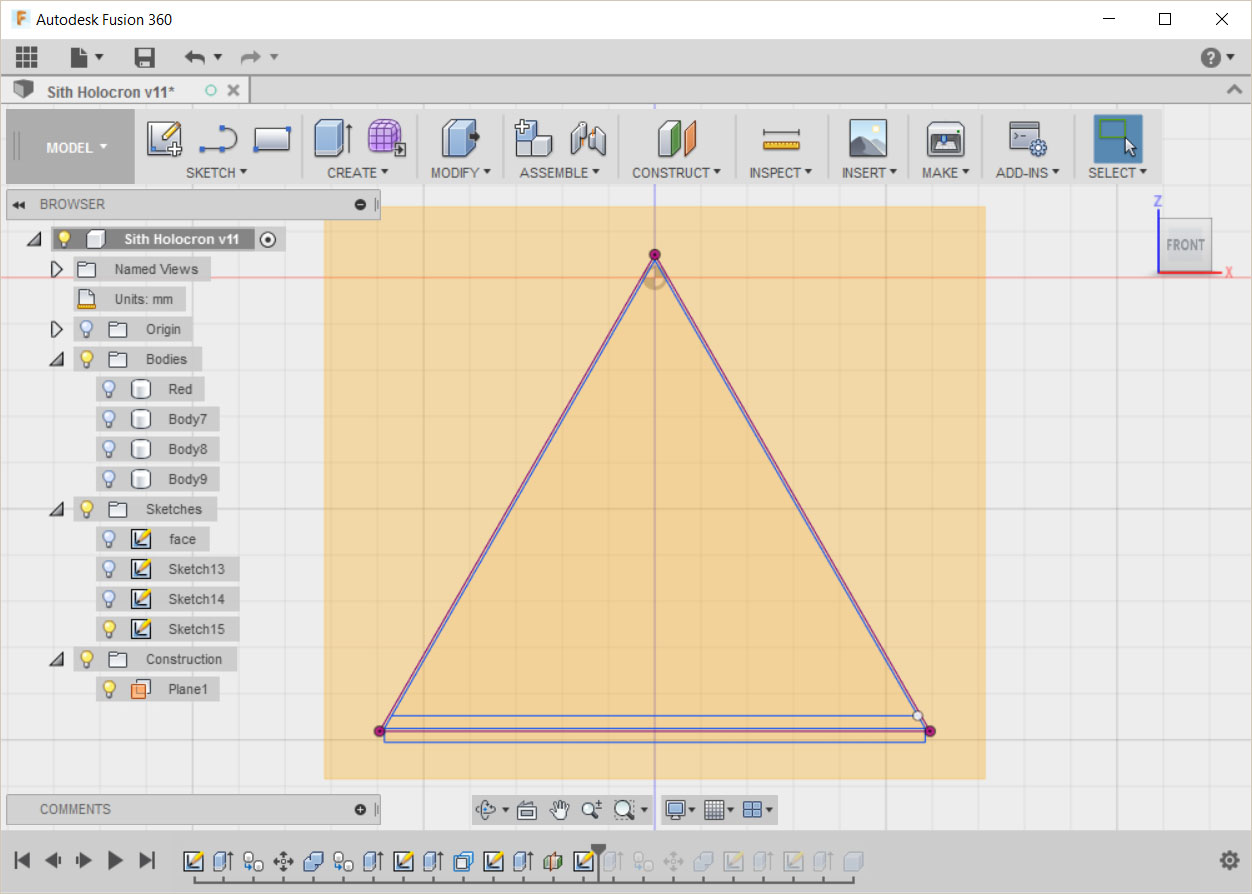1252x894 pixels.
Task: Click the Undo arrow
Action: [195, 57]
